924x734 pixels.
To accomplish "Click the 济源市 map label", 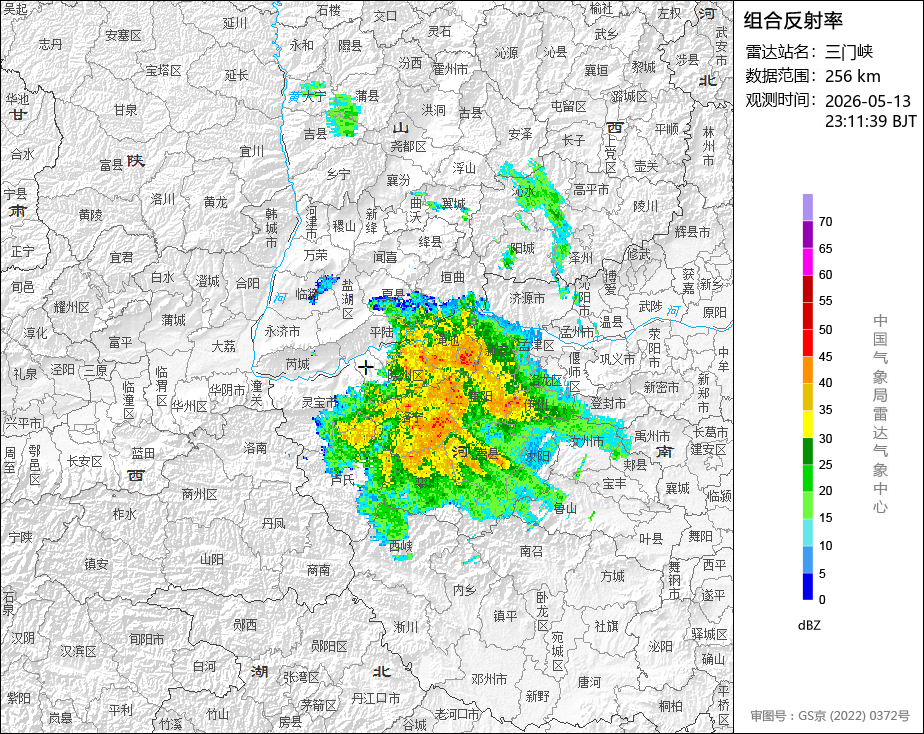I will (x=527, y=299).
